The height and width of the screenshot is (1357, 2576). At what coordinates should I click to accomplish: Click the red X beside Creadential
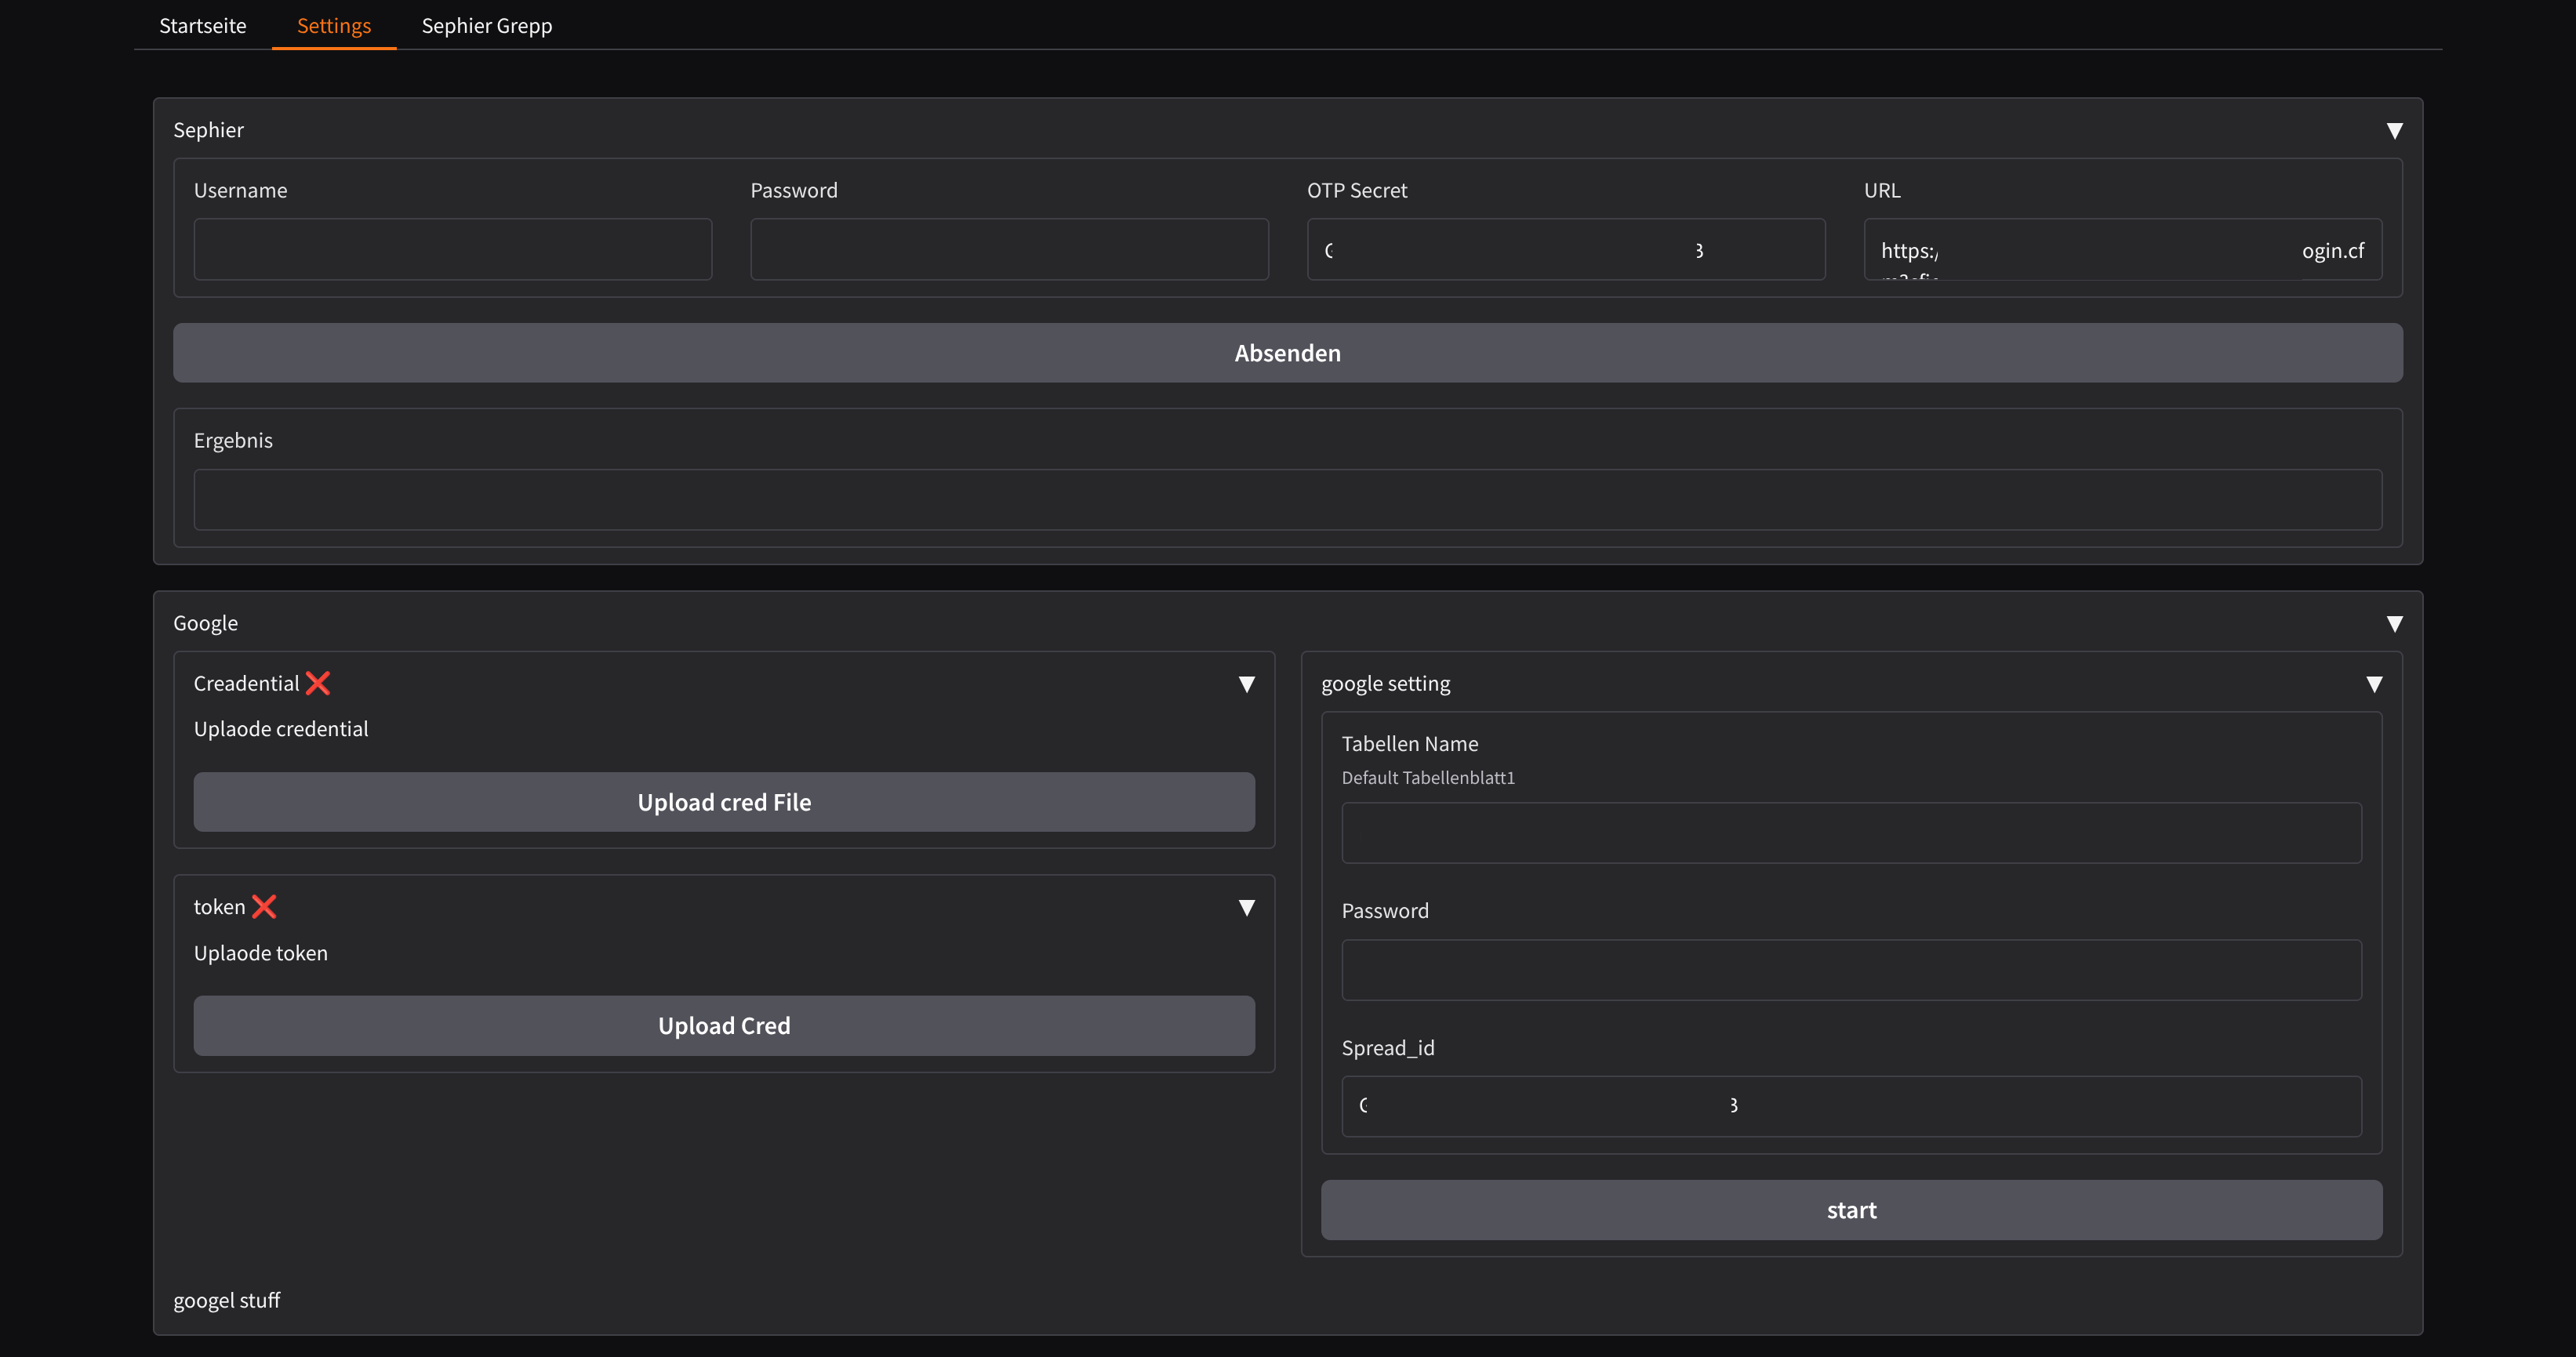point(318,683)
